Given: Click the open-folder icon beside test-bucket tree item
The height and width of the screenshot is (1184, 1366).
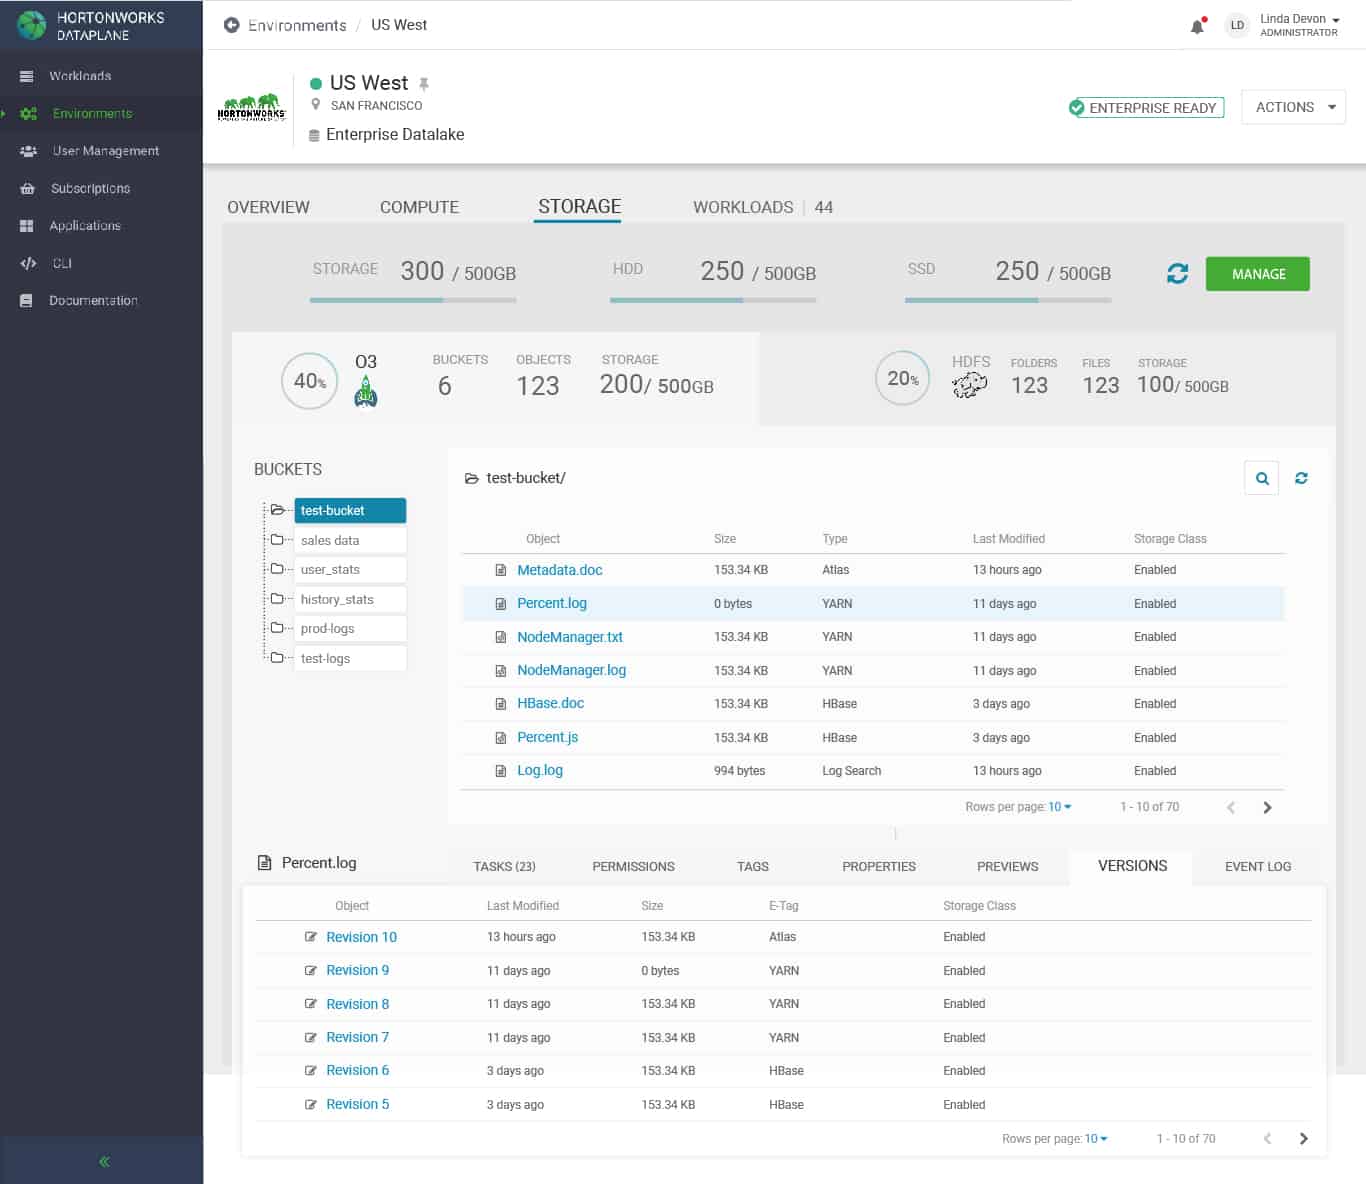Looking at the screenshot, I should [x=278, y=510].
